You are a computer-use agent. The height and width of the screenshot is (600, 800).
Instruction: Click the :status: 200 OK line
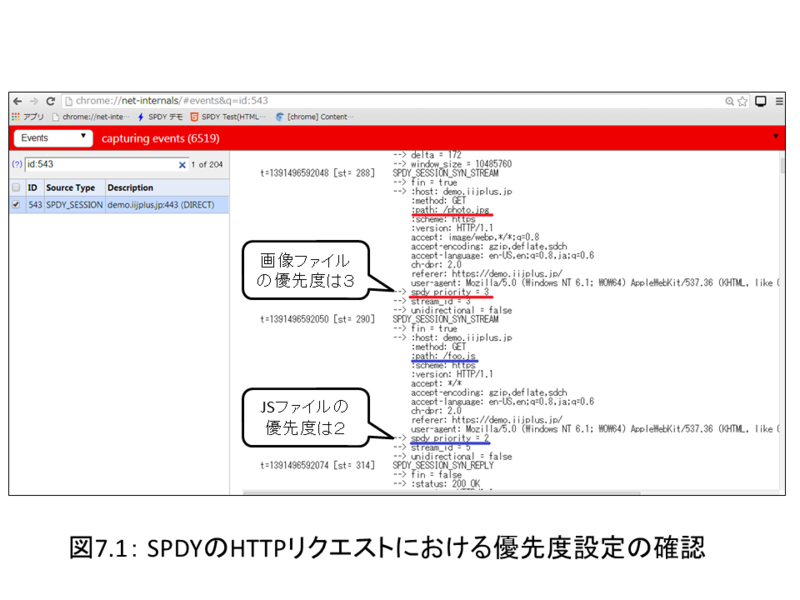click(446, 483)
